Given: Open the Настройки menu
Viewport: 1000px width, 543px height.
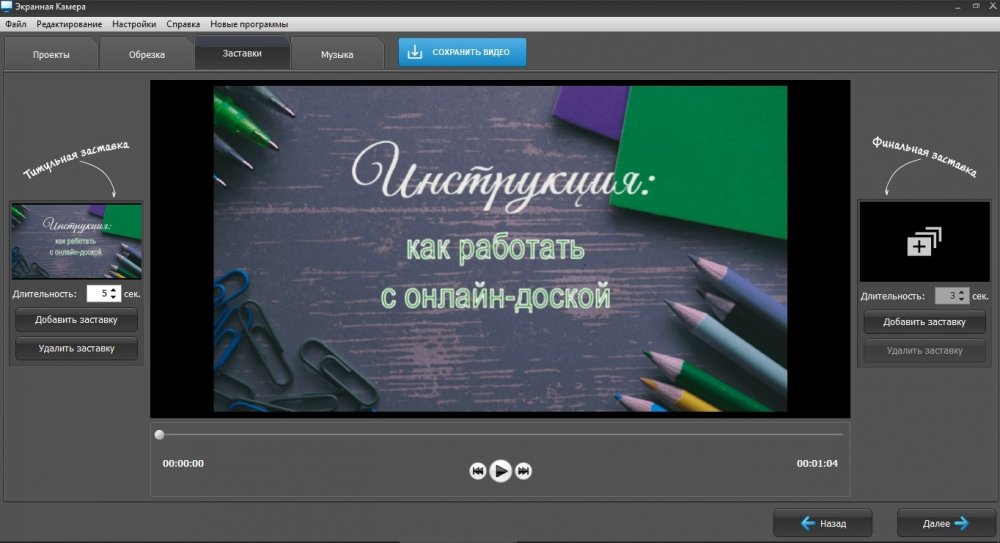Looking at the screenshot, I should point(133,23).
